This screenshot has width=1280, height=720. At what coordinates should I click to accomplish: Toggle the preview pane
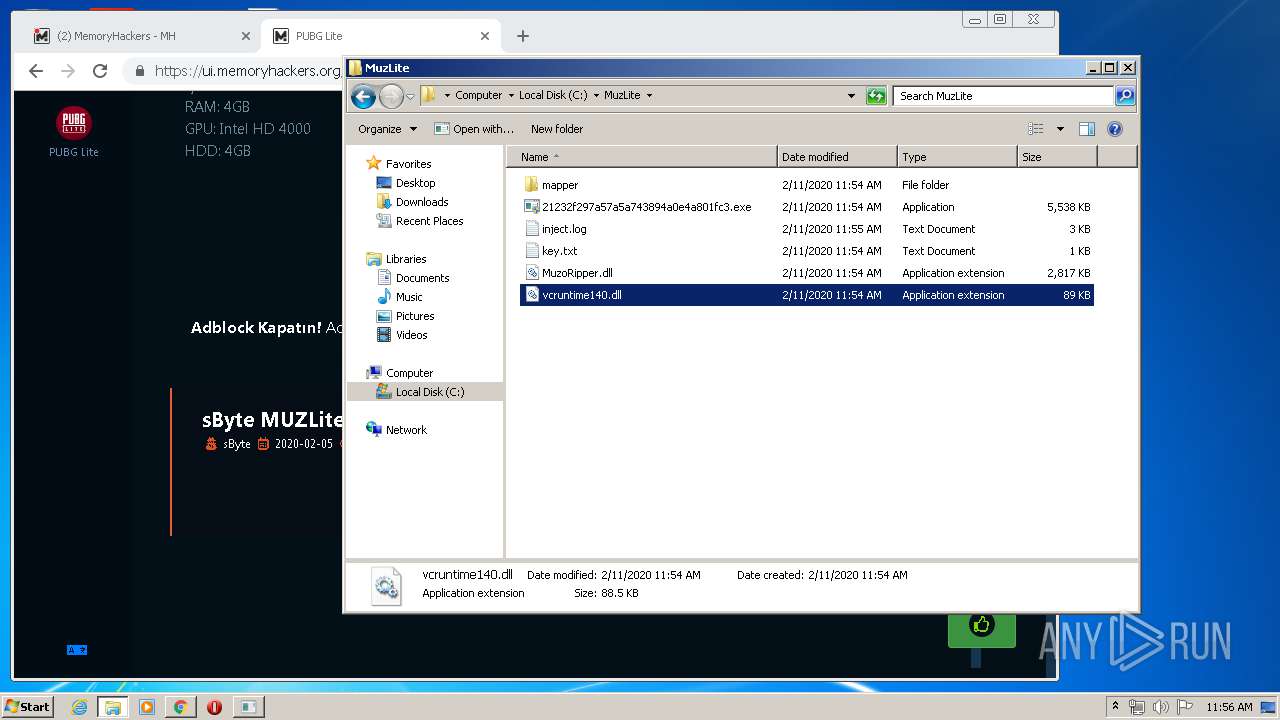1087,129
